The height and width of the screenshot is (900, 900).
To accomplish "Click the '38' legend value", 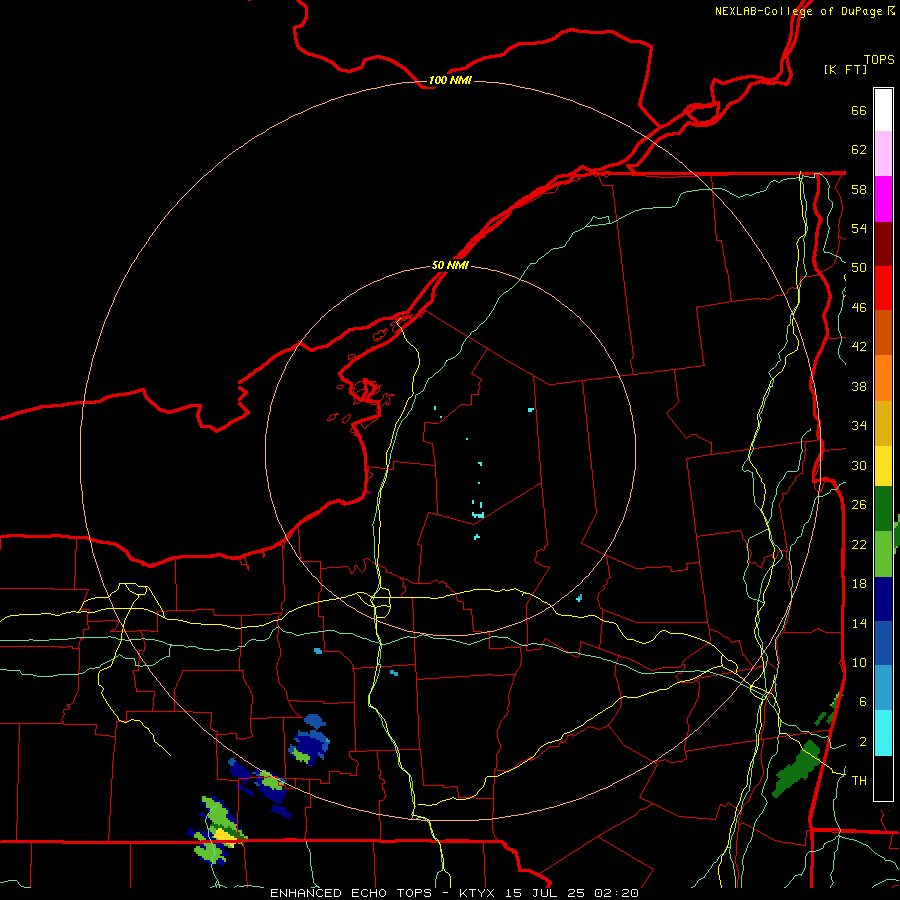I will pos(859,386).
